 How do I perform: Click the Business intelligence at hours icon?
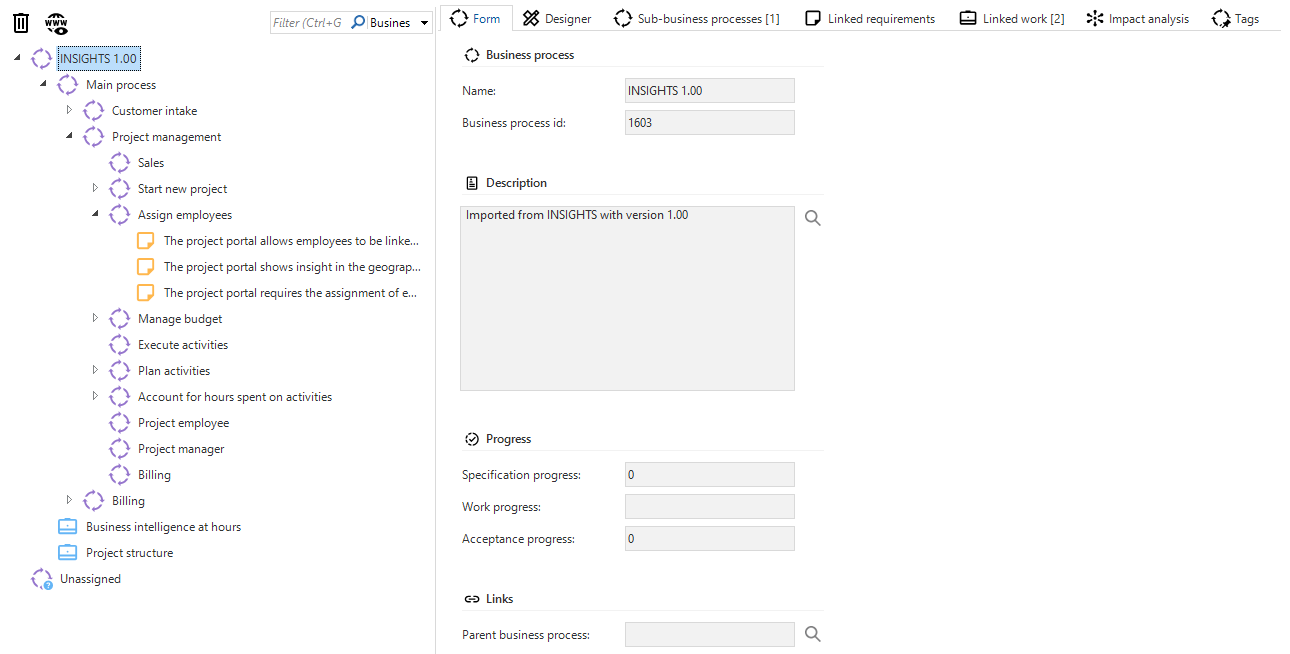(x=68, y=527)
